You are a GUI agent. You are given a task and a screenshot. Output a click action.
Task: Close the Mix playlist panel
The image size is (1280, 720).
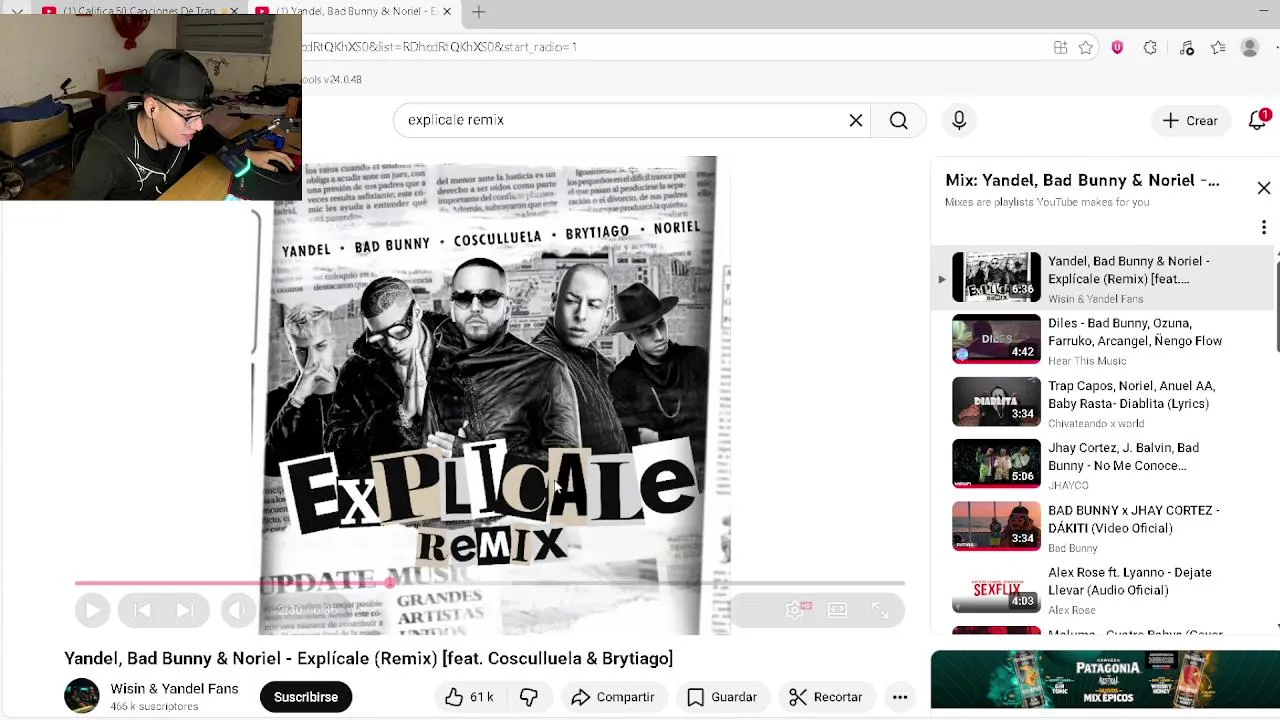(x=1263, y=188)
